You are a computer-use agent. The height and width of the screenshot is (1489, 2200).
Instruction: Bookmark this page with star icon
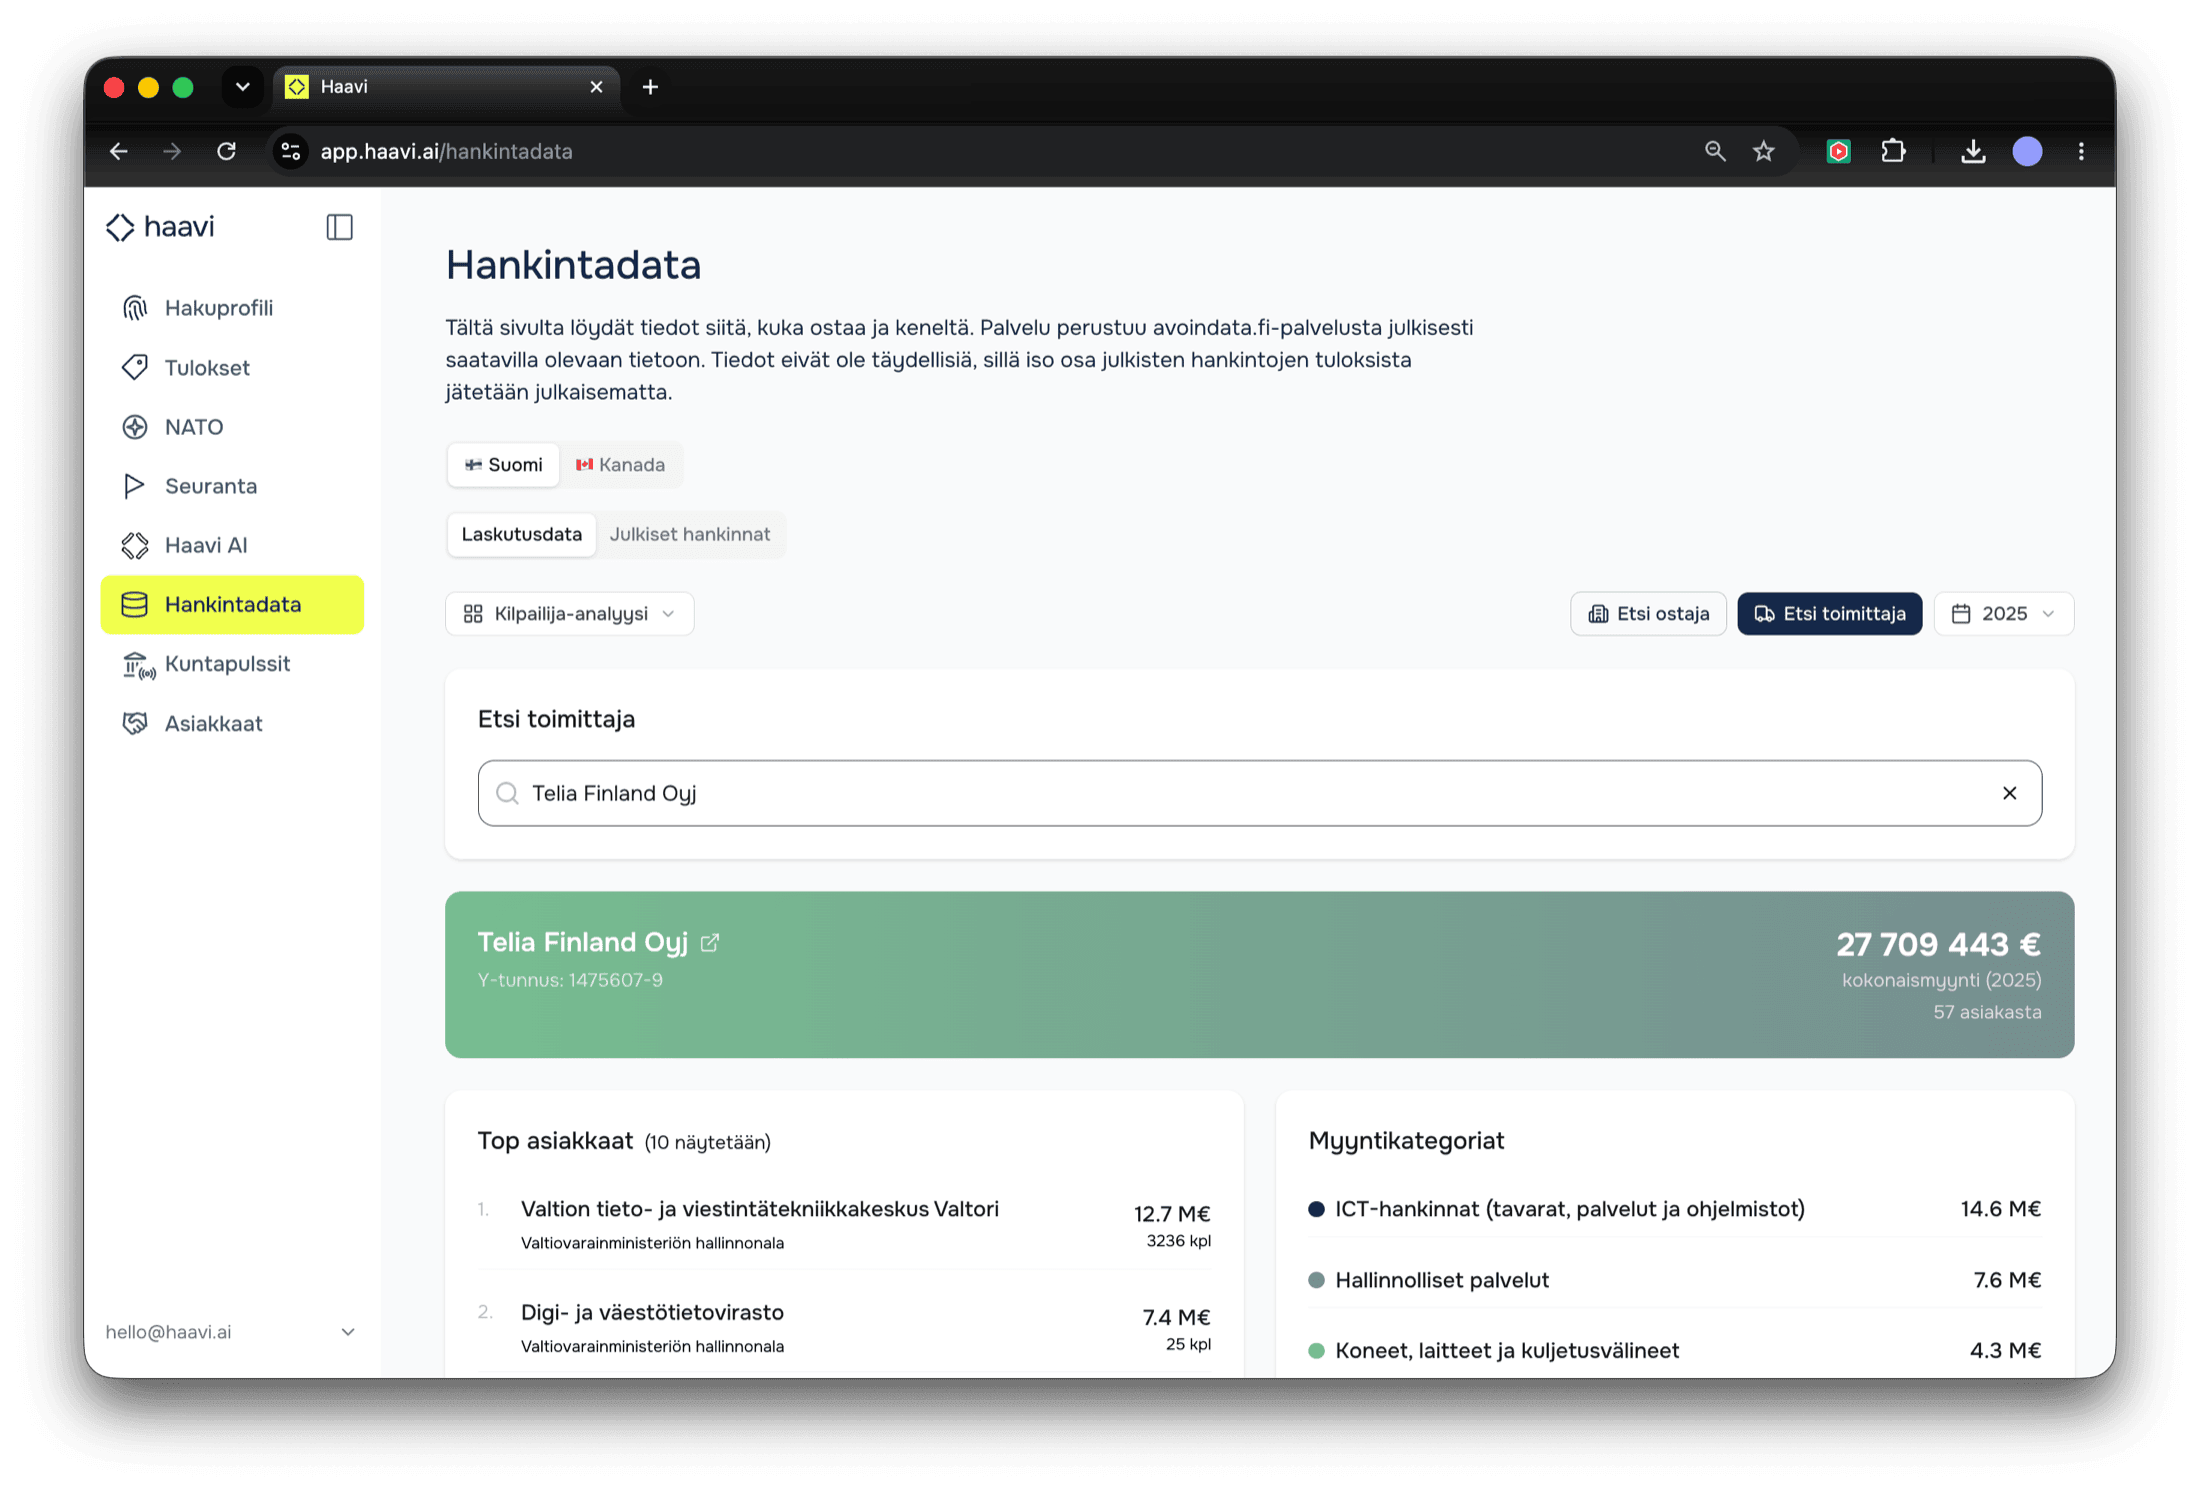(1764, 151)
